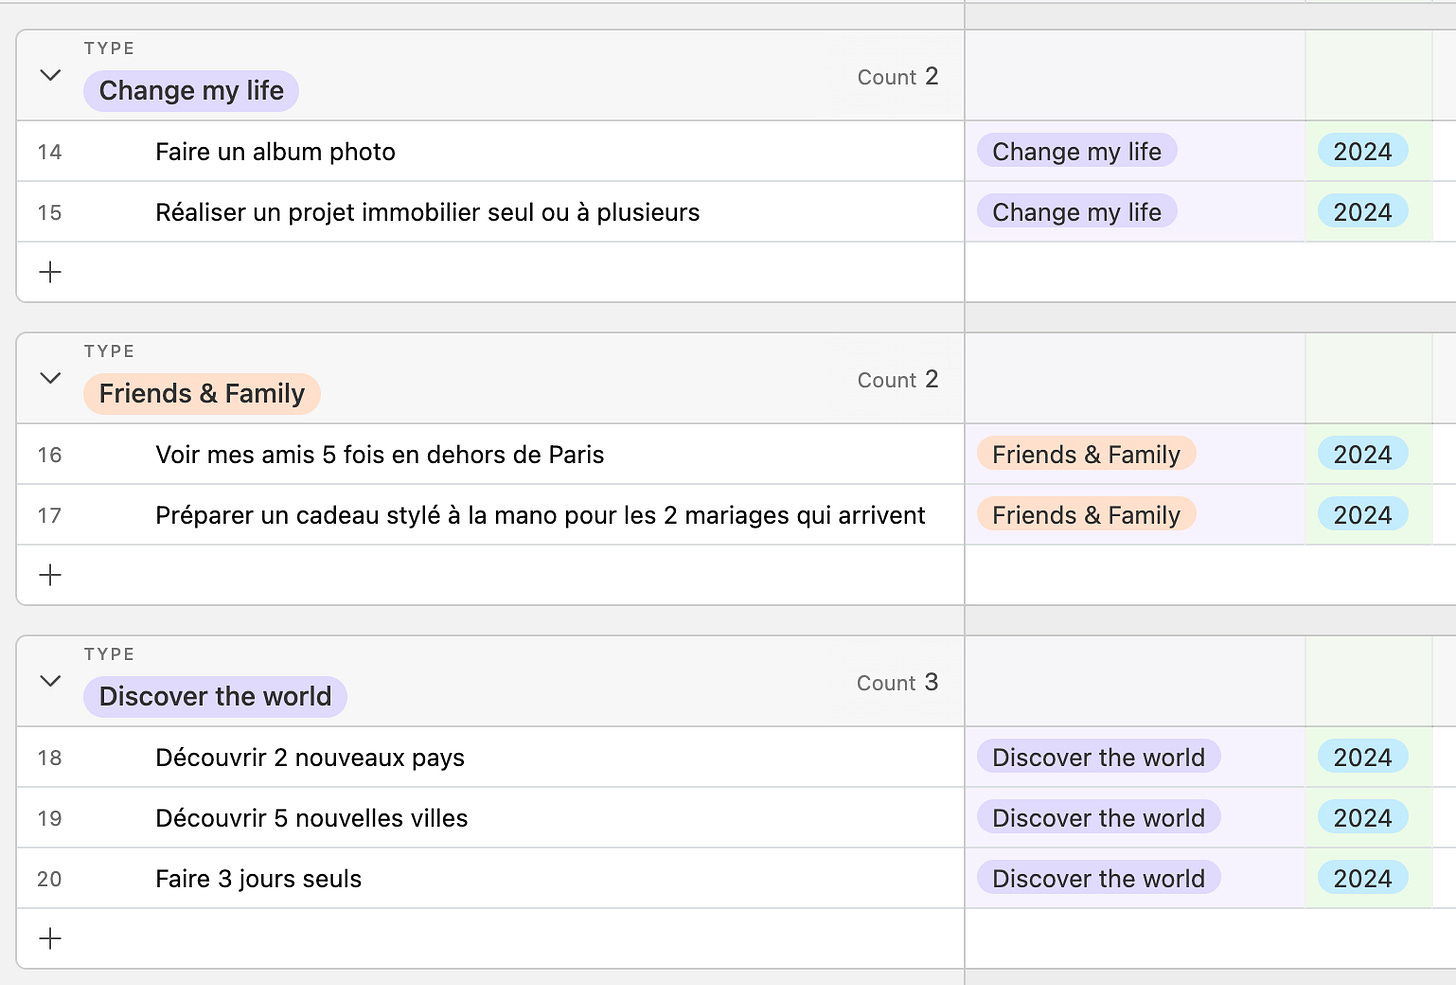1456x985 pixels.
Task: Add a record to Change my life group
Action: pos(50,272)
